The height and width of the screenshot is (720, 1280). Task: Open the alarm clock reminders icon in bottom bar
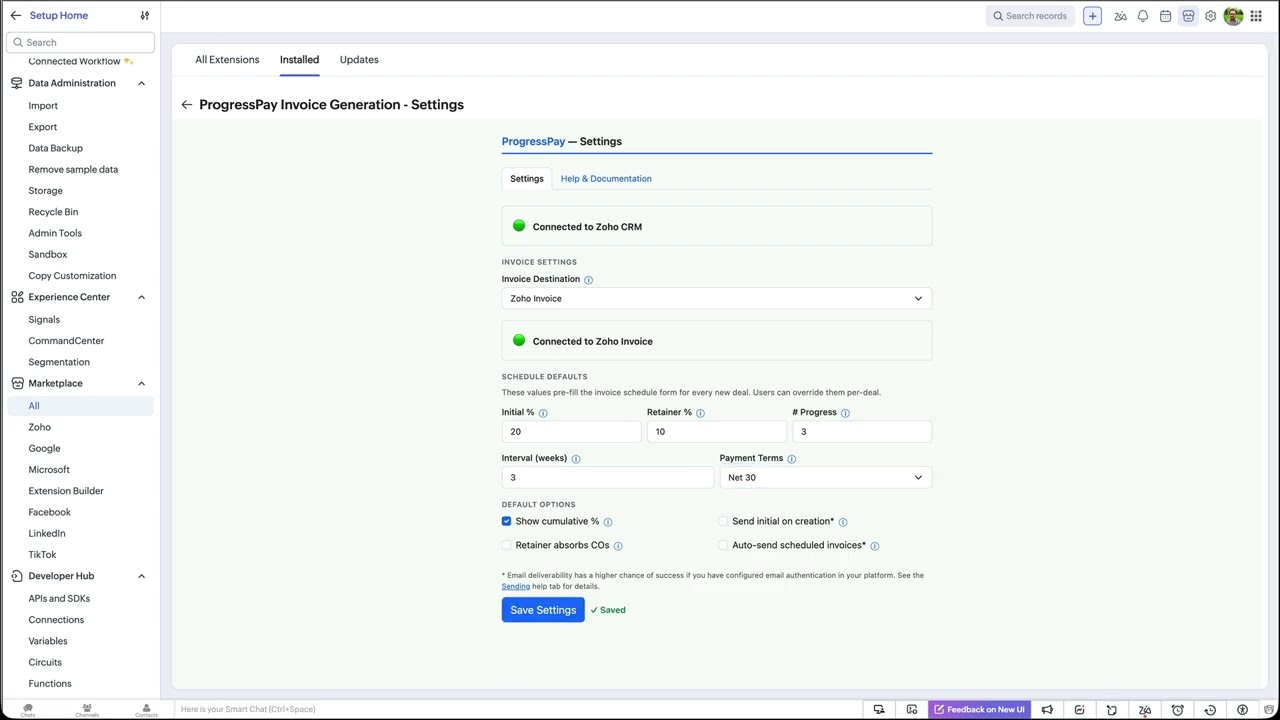1177,710
